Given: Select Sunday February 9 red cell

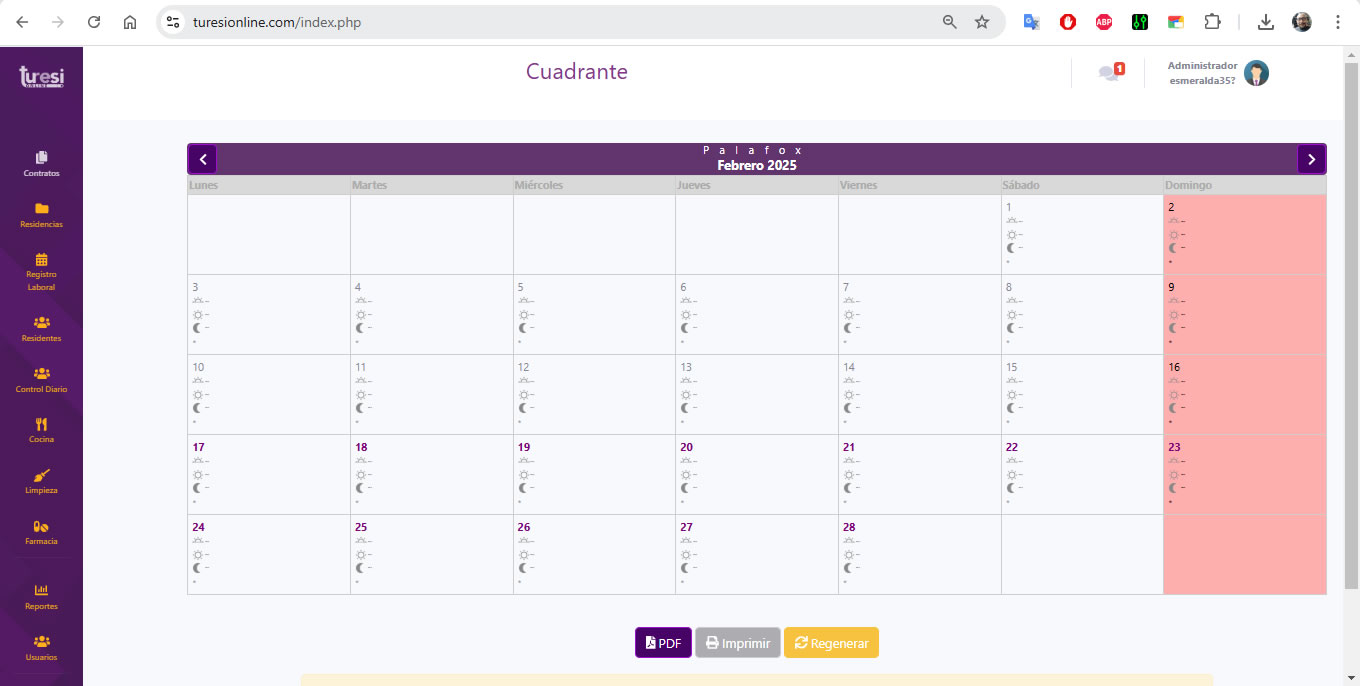Looking at the screenshot, I should [x=1244, y=314].
